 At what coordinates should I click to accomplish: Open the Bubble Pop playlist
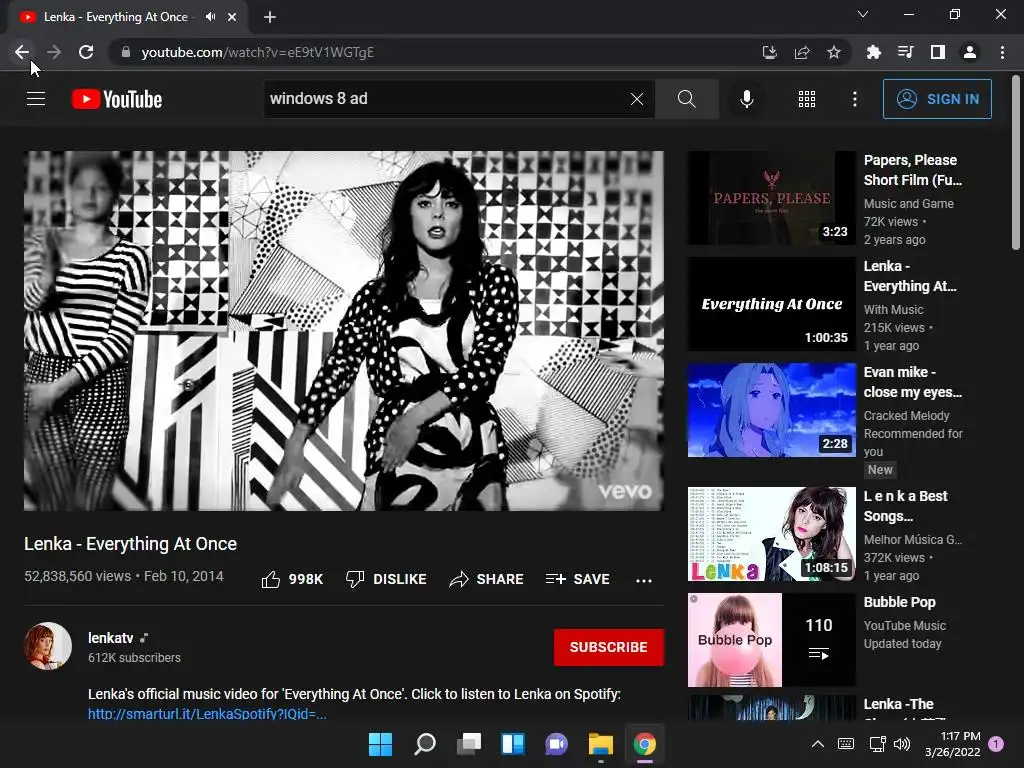771,640
